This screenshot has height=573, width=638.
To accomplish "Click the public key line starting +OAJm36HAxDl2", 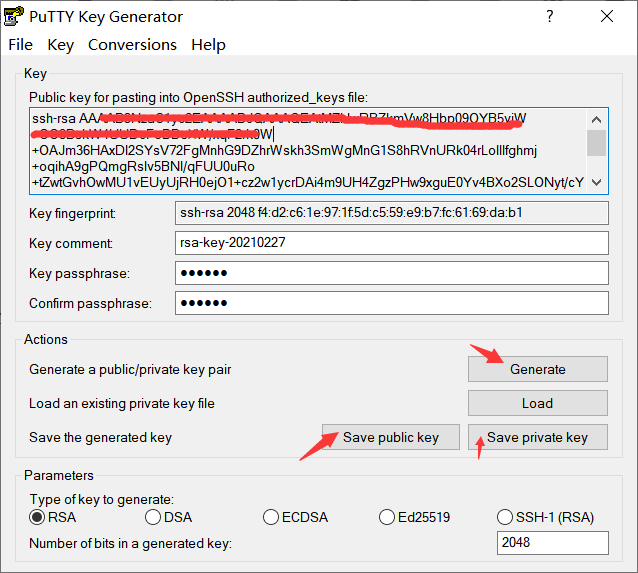I will (284, 151).
